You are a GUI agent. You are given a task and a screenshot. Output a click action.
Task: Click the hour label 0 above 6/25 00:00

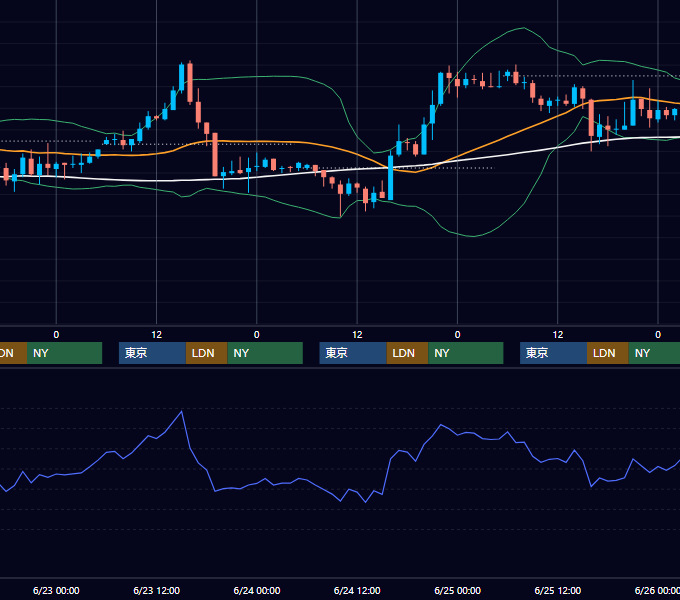458,335
